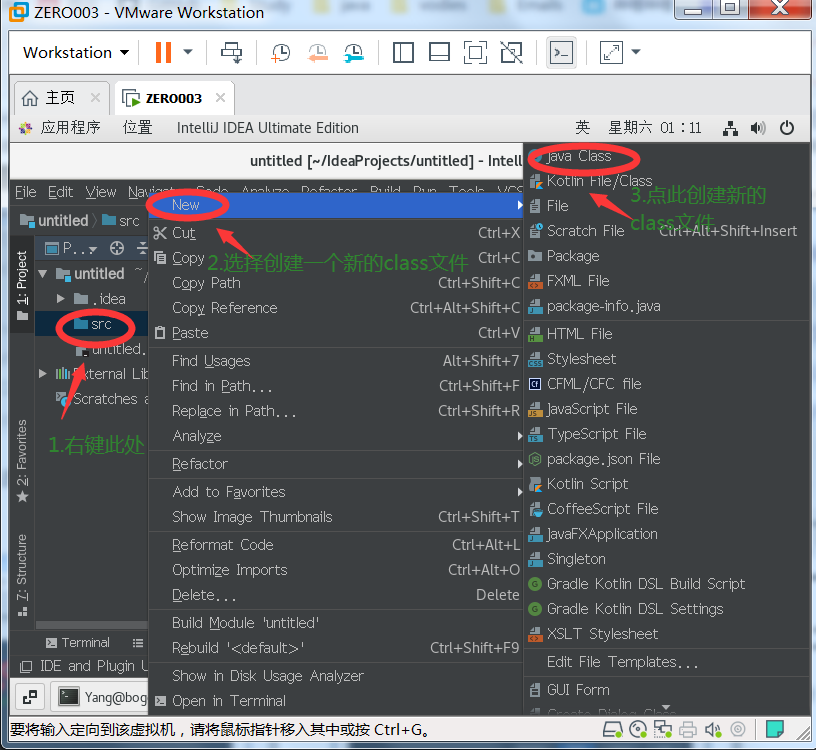The width and height of the screenshot is (816, 750).
Task: Create a new Stylesheet
Action: [667, 359]
